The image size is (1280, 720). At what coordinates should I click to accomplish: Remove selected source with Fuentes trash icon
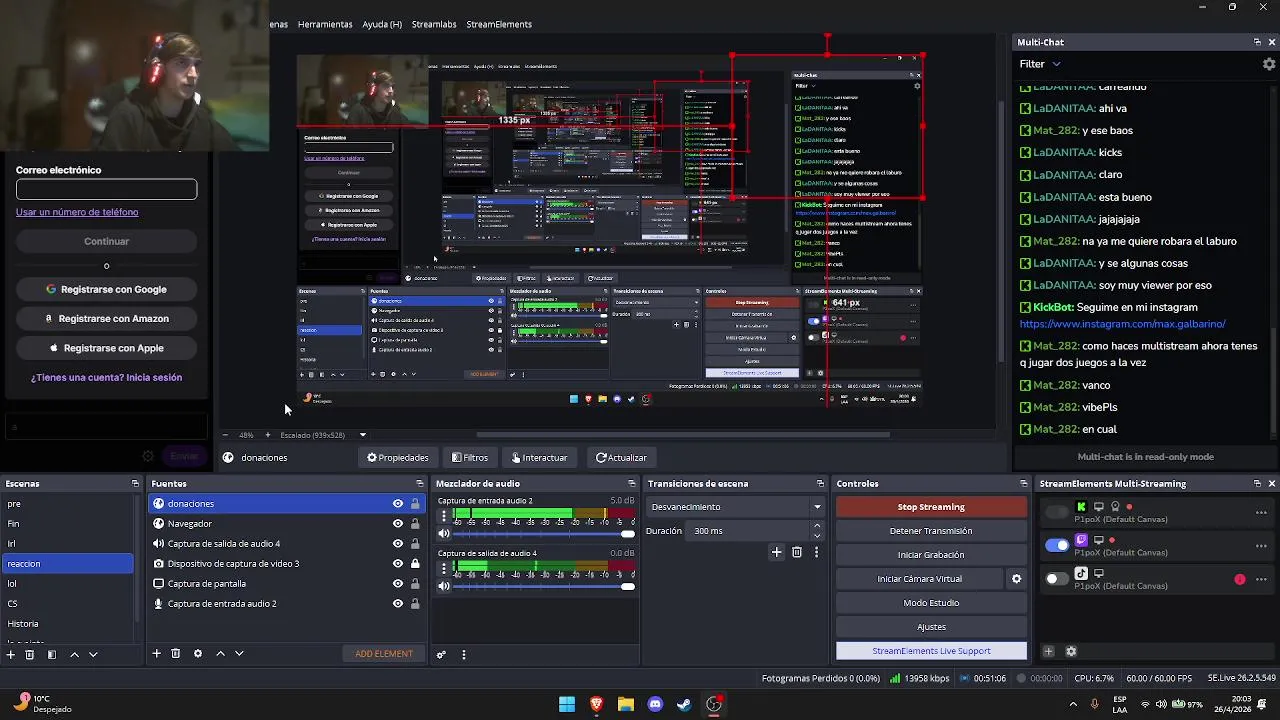coord(175,654)
